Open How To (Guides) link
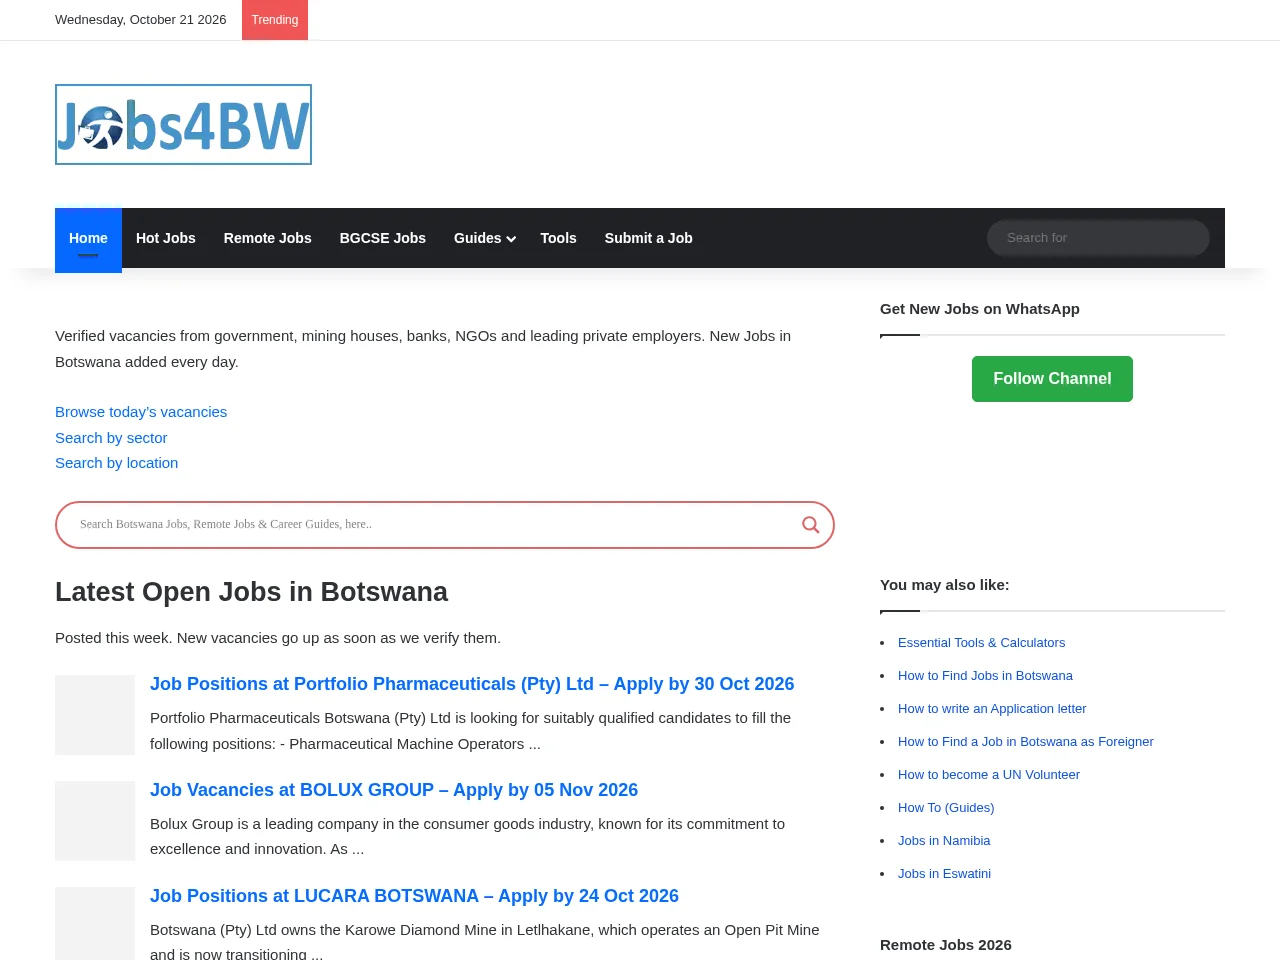This screenshot has width=1280, height=960. tap(946, 808)
